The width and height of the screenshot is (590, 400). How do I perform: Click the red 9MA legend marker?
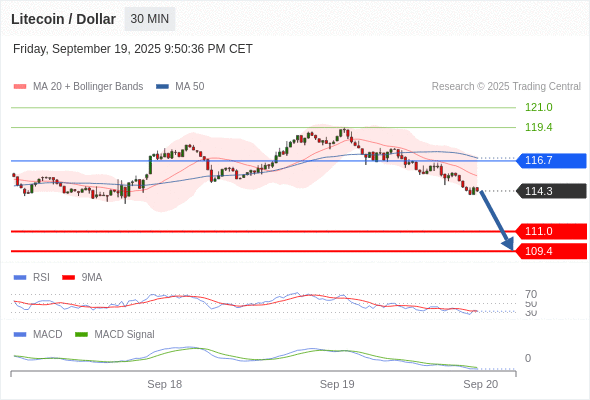tap(68, 278)
